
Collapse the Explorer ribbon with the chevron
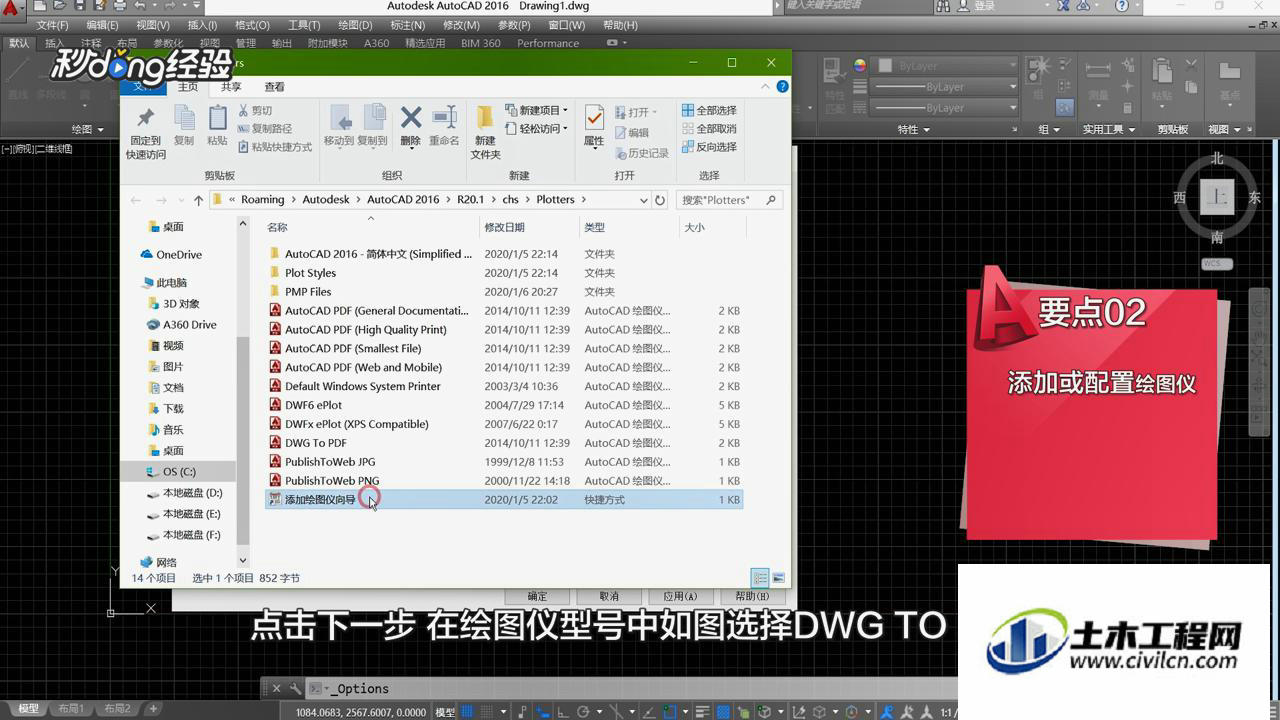[x=766, y=87]
